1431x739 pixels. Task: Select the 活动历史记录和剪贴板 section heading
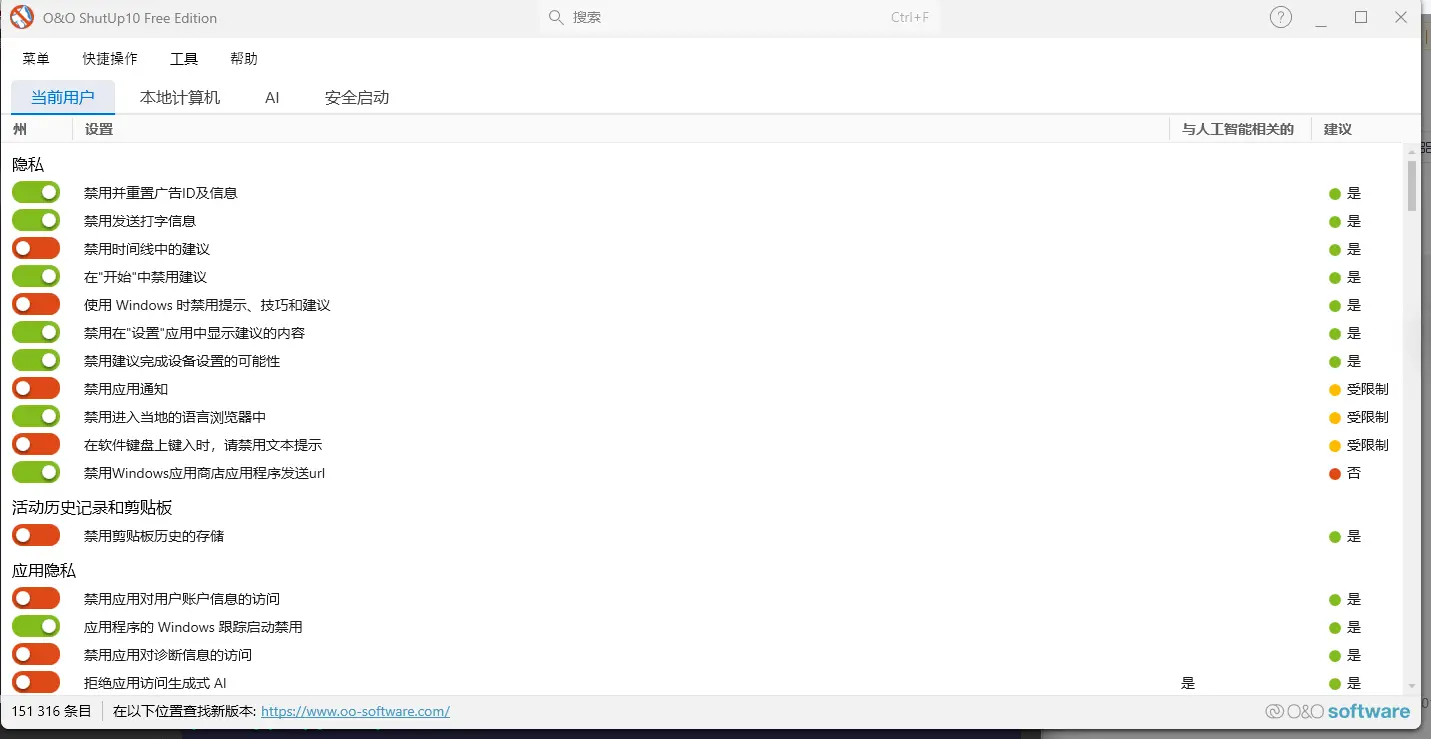pyautogui.click(x=92, y=508)
